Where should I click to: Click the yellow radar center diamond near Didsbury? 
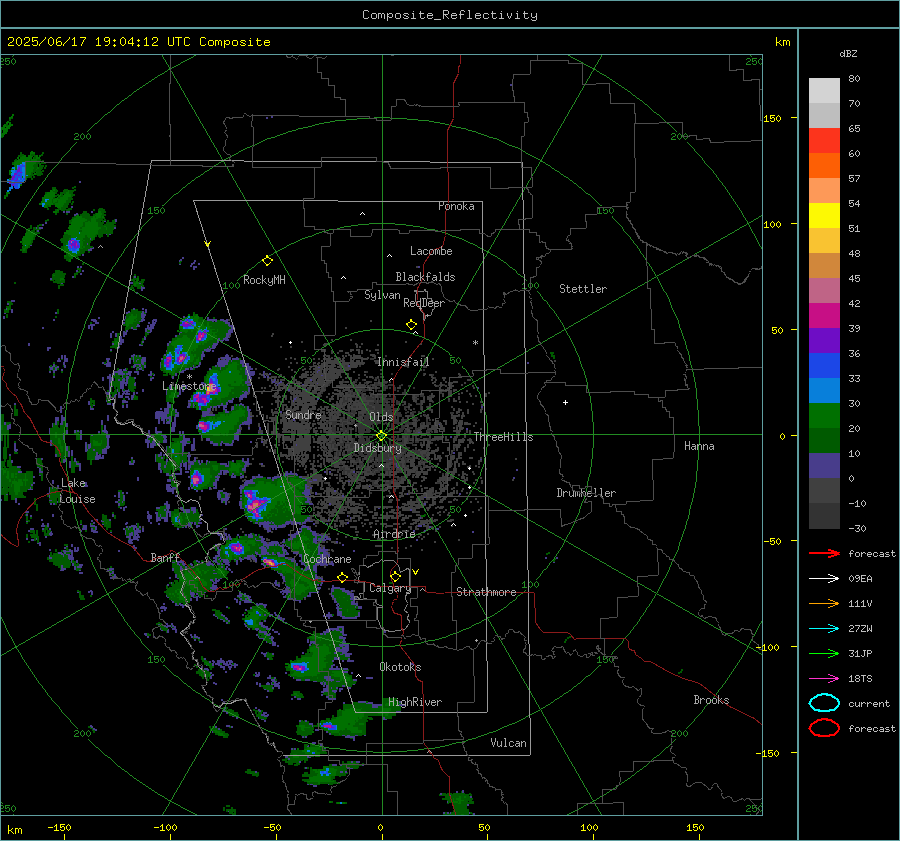(x=381, y=436)
